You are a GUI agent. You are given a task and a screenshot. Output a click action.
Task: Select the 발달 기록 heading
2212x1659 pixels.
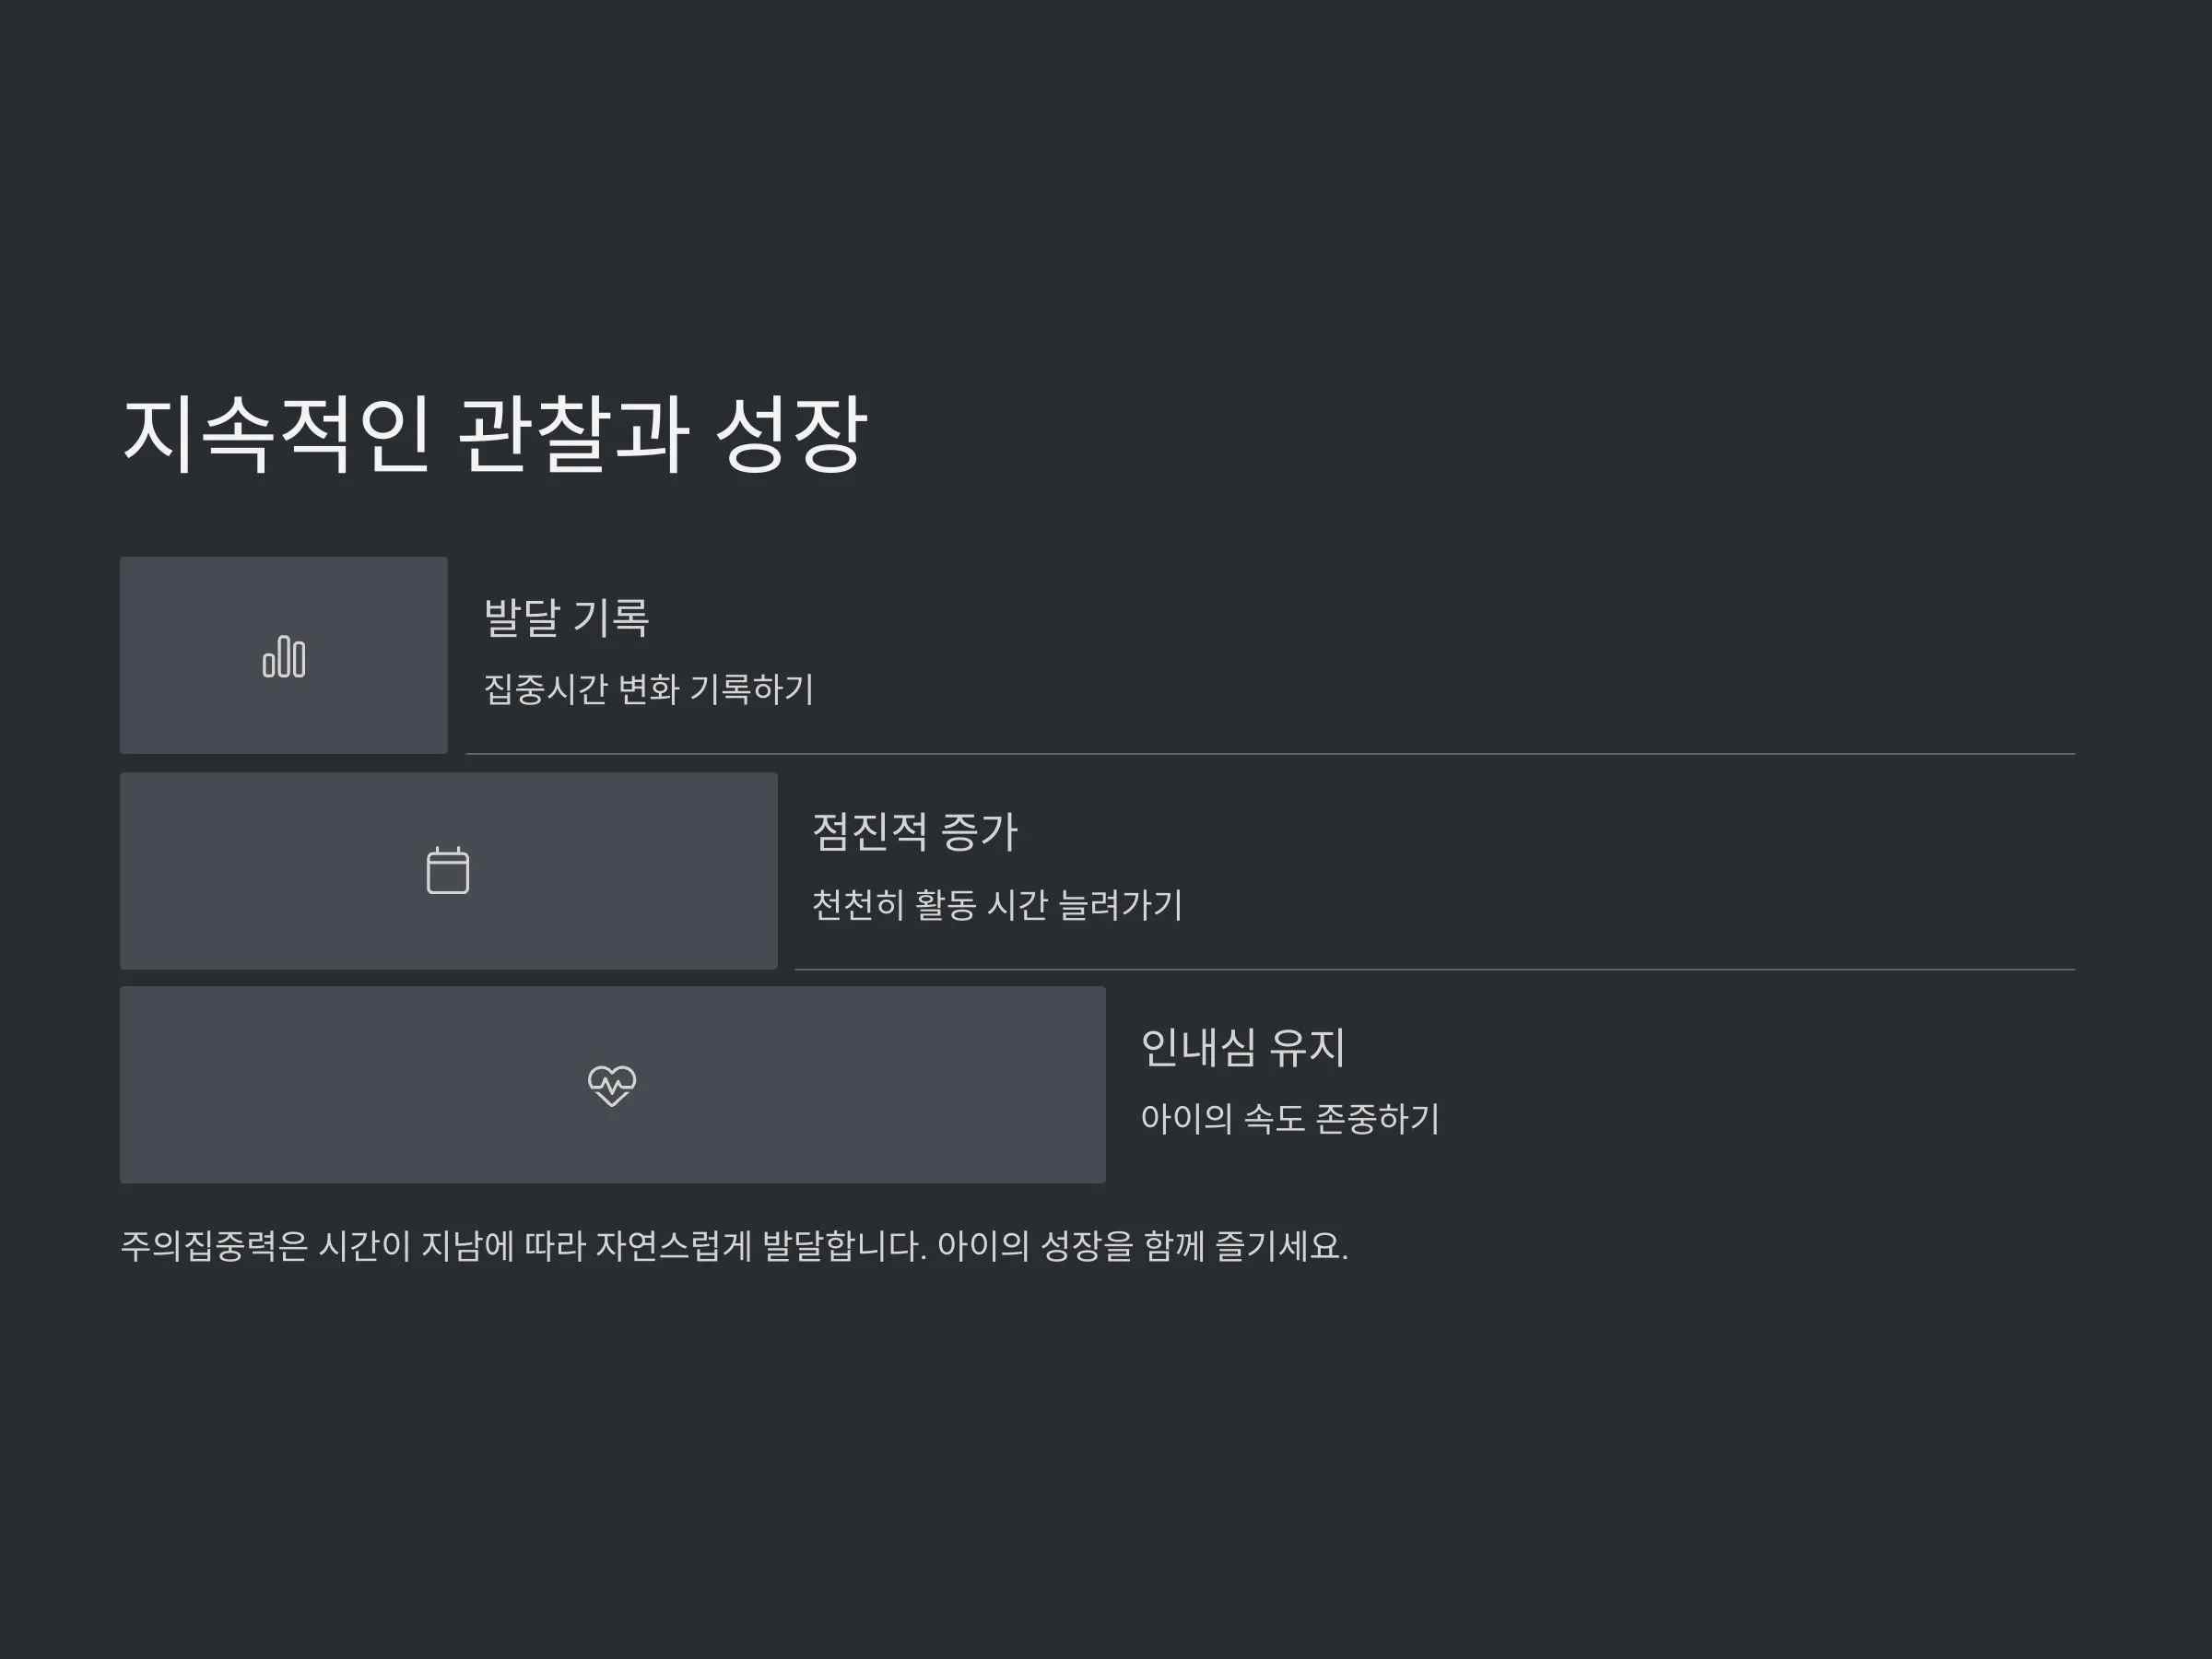pos(567,617)
